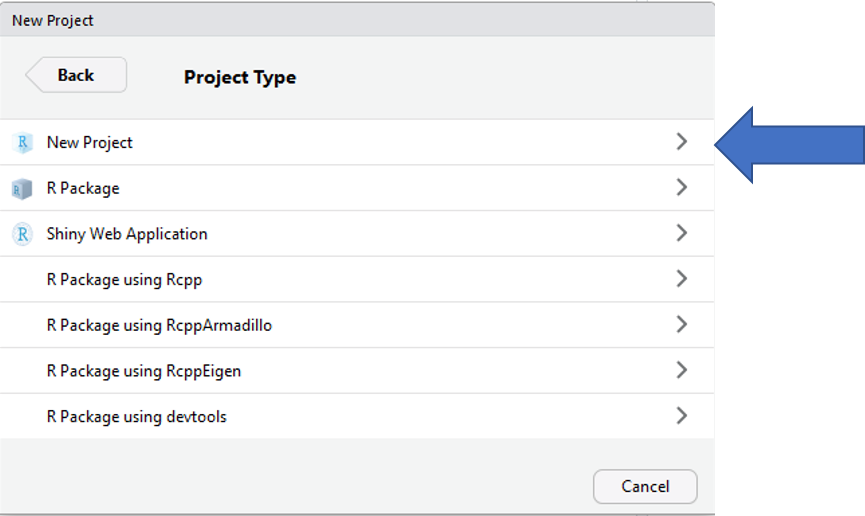Open chevron for RcppEigen package row

coord(682,370)
